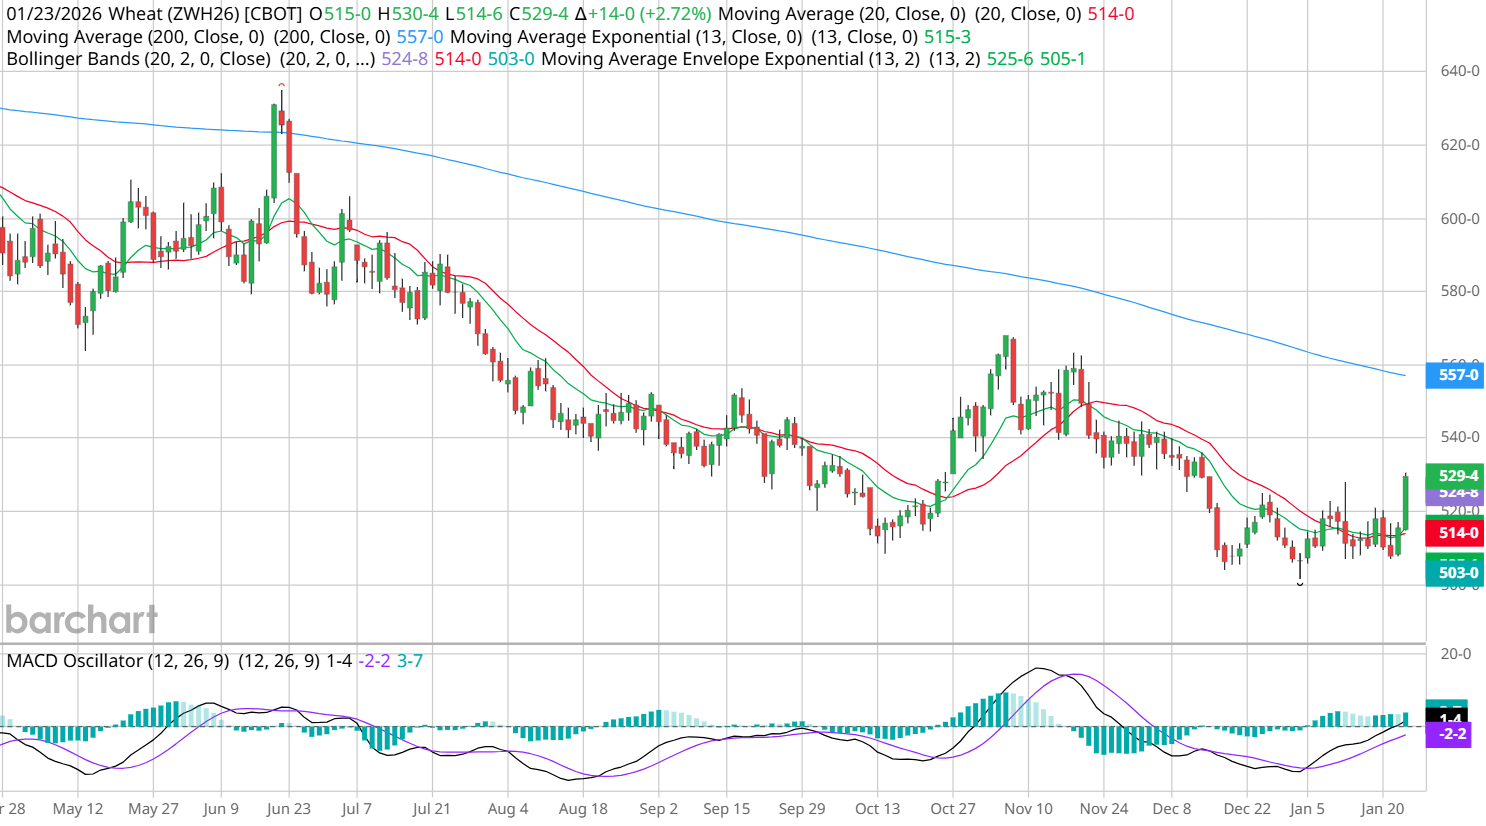Click the 20-0 MACD scale label

tap(1455, 654)
